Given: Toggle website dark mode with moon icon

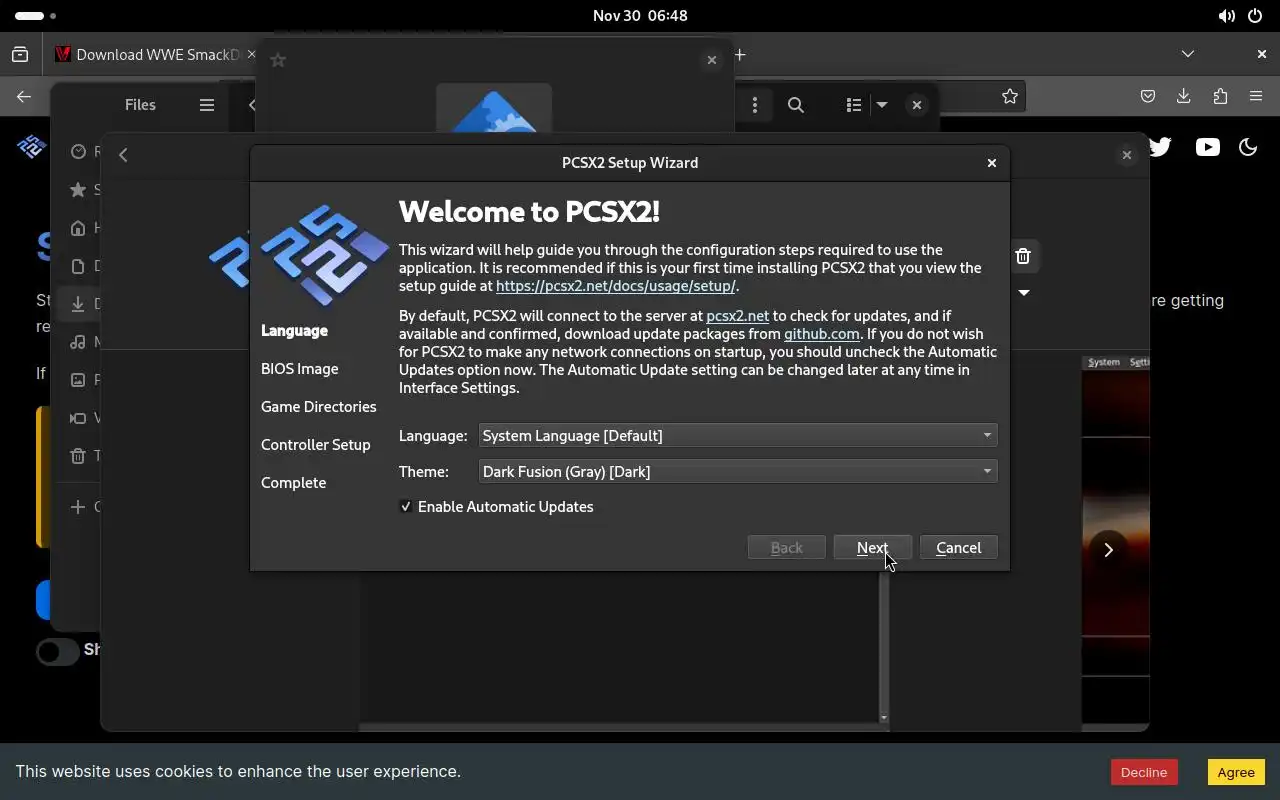Looking at the screenshot, I should pyautogui.click(x=1248, y=147).
